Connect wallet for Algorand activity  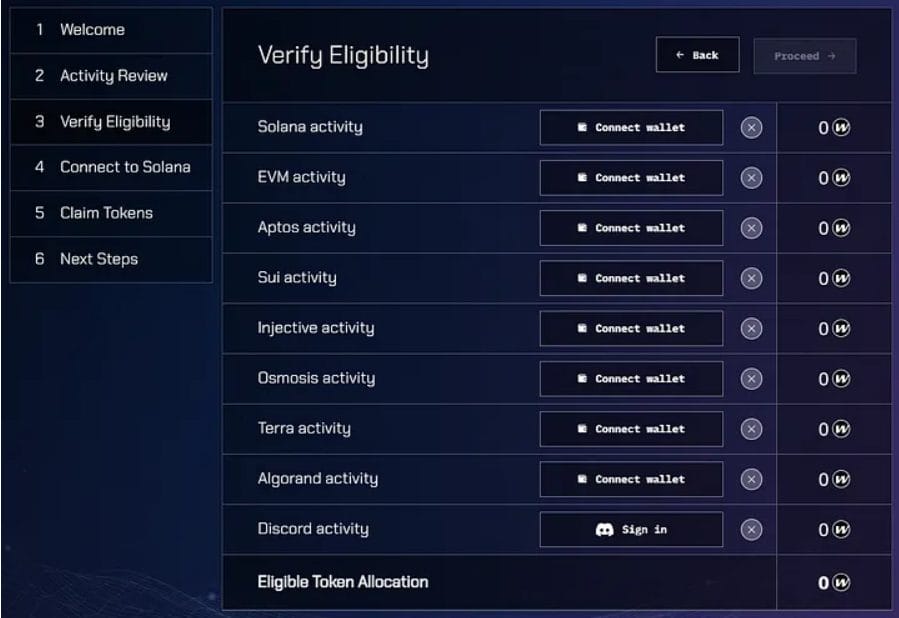click(x=631, y=479)
